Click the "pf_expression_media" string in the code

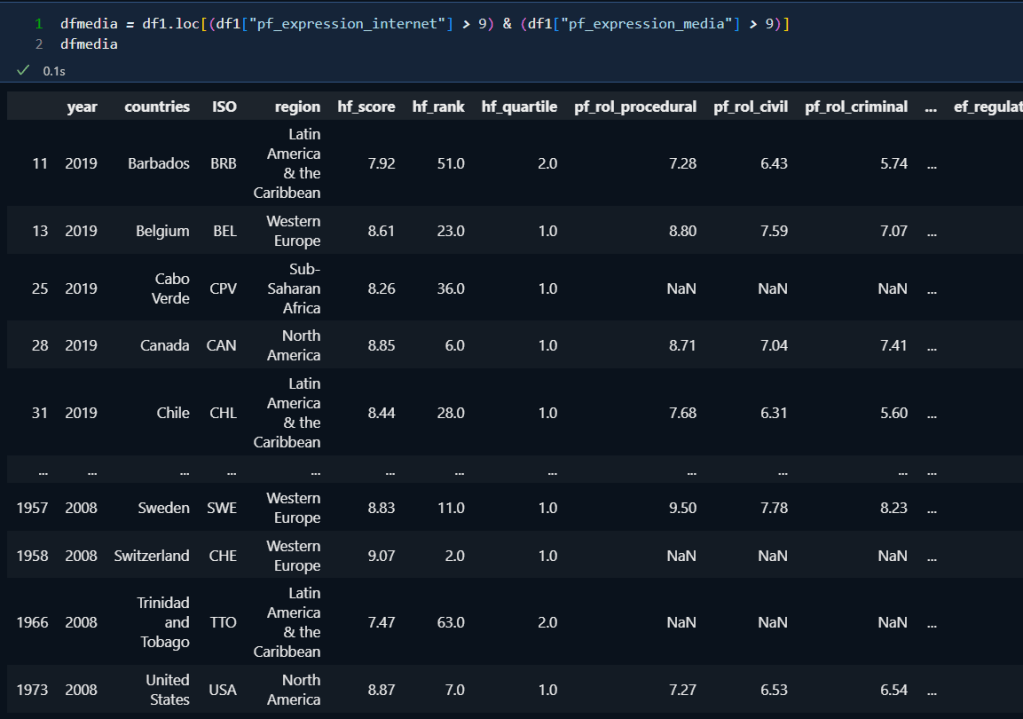pos(648,22)
